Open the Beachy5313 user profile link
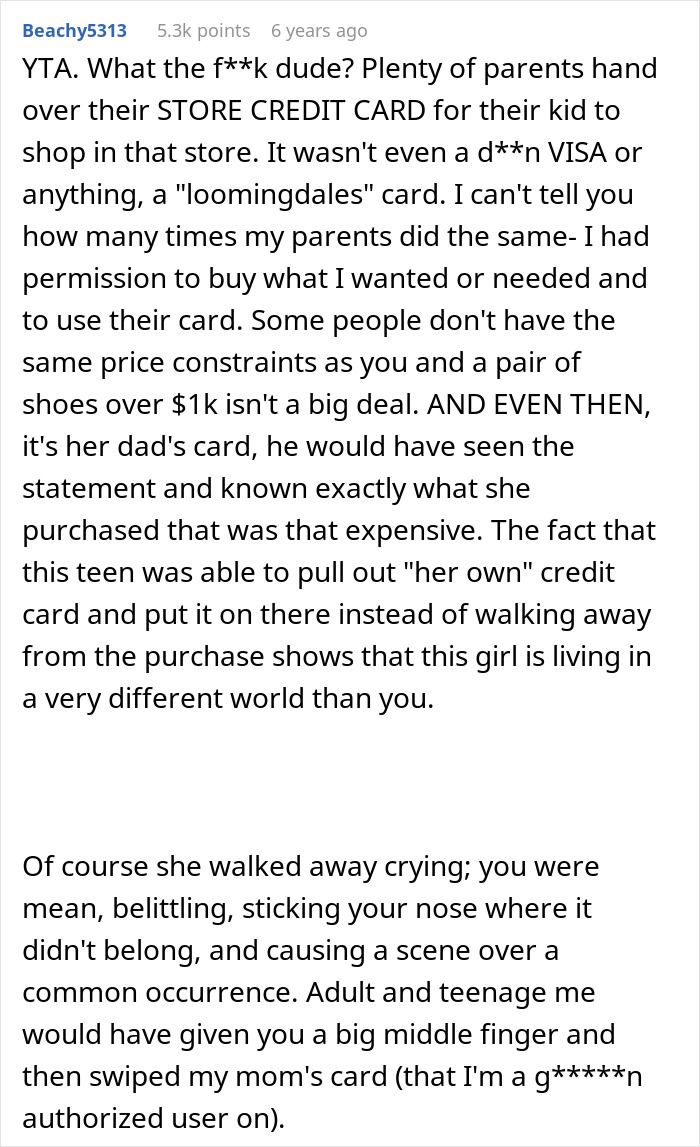The width and height of the screenshot is (700, 1147). (x=74, y=31)
